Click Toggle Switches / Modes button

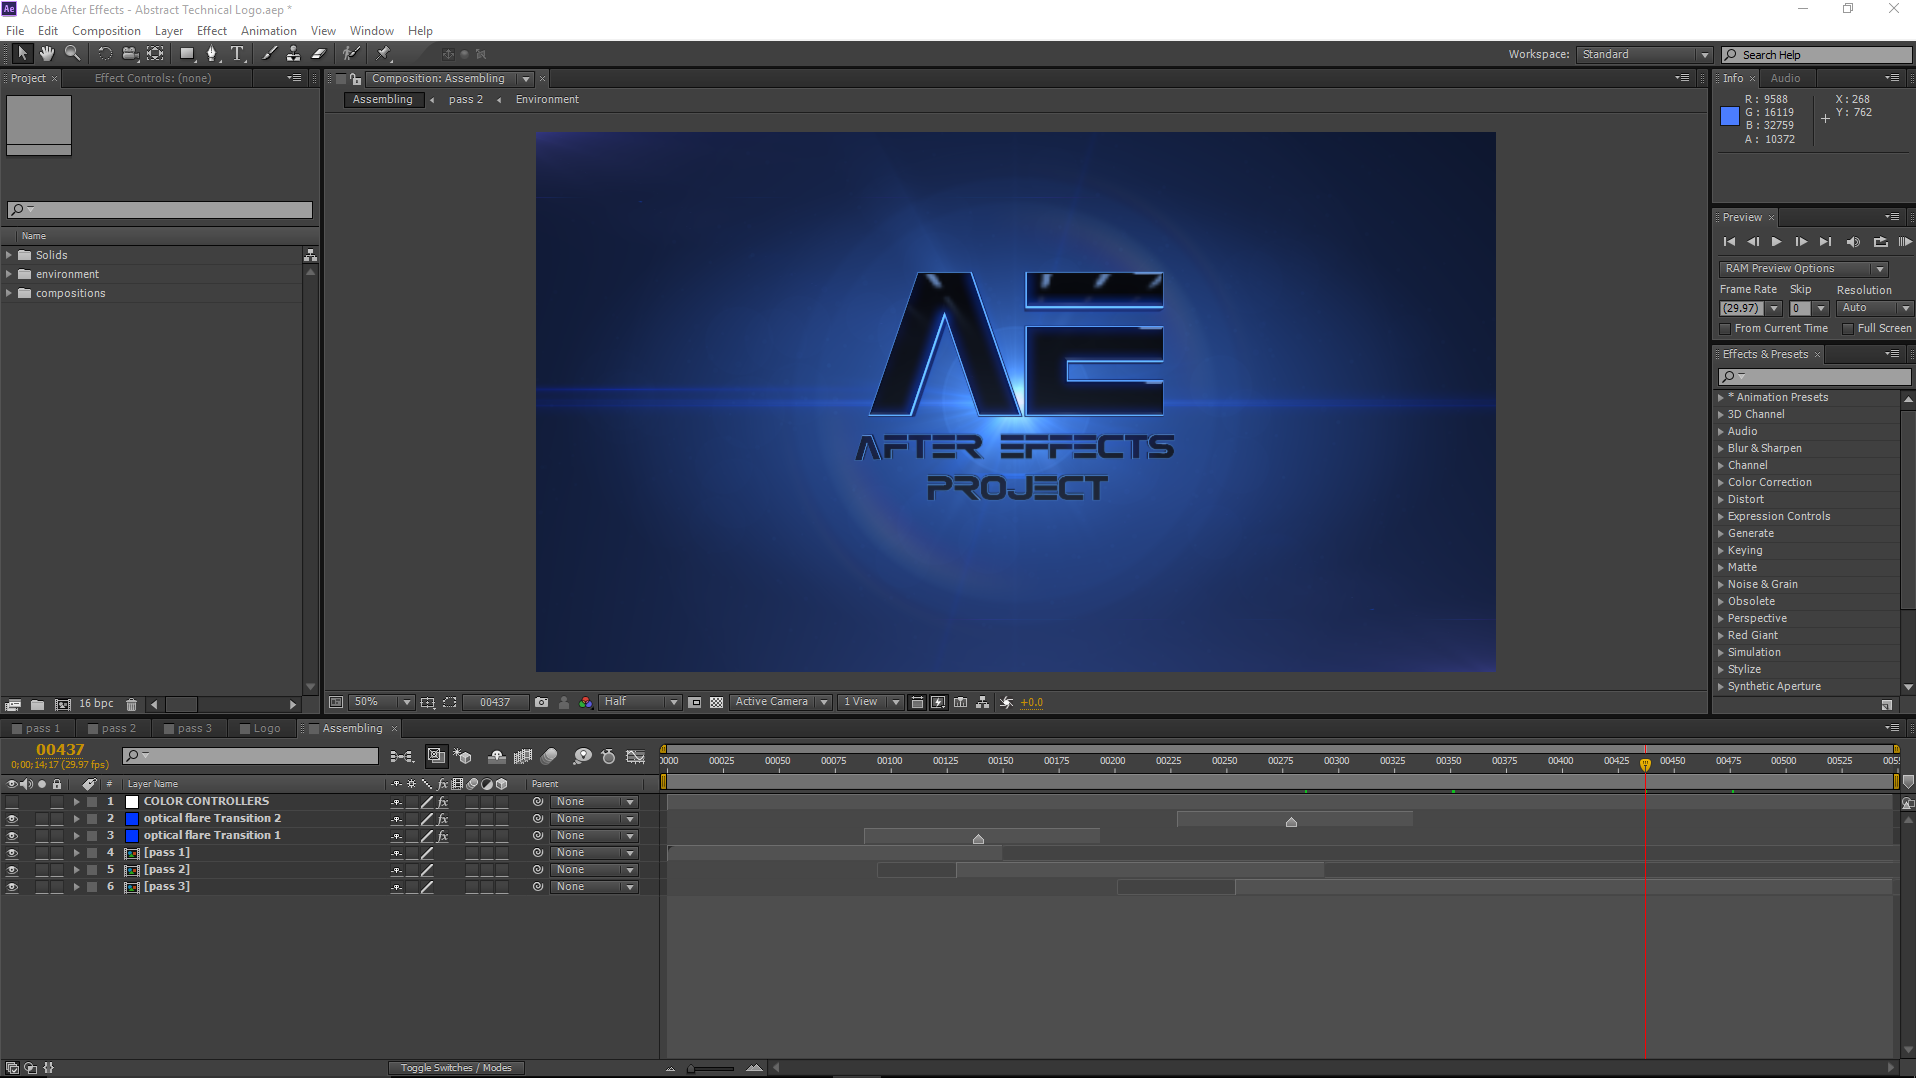tap(456, 1068)
